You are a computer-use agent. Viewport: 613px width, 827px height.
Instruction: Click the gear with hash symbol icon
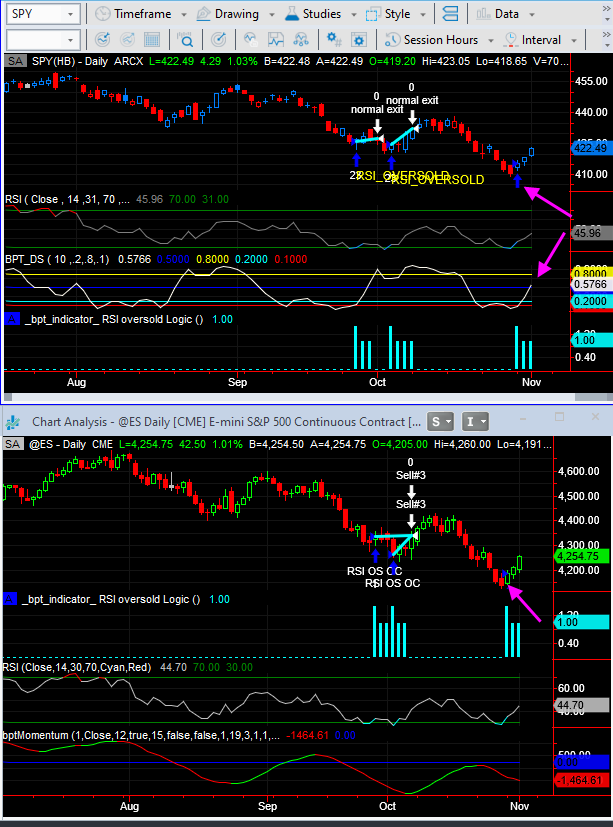[334, 40]
